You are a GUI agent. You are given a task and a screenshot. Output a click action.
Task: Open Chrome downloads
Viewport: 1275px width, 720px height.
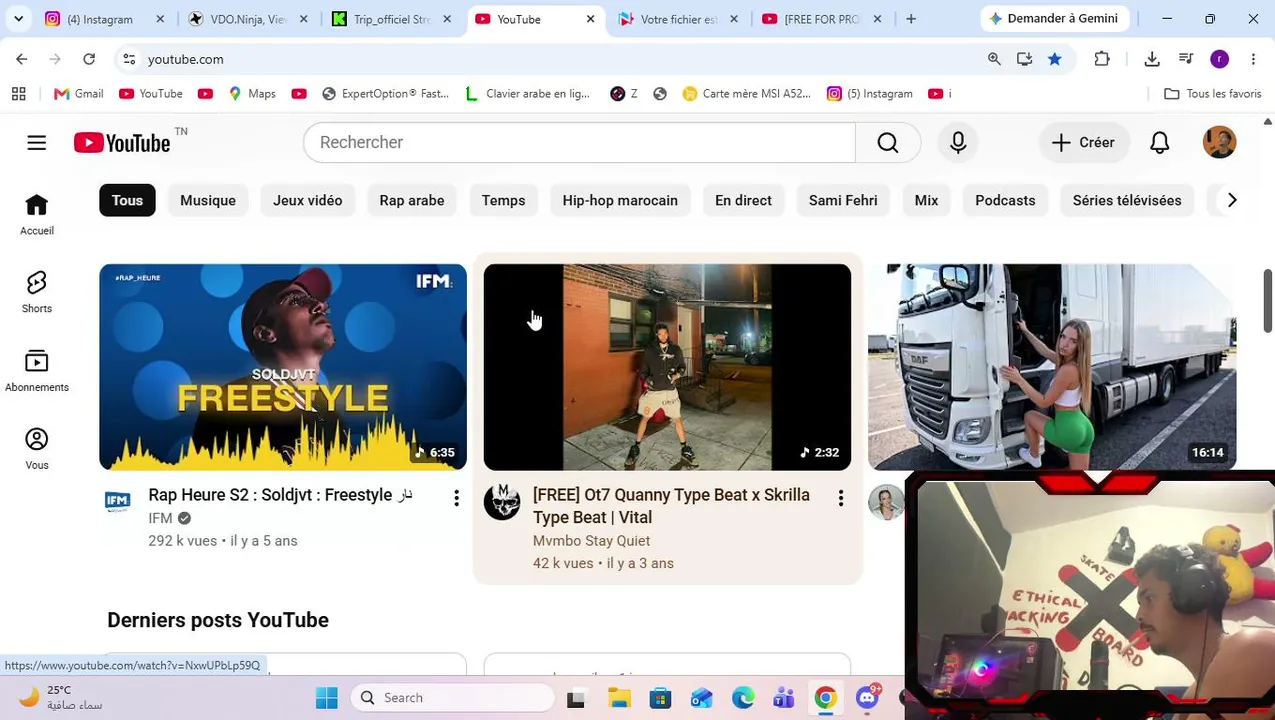(1152, 59)
